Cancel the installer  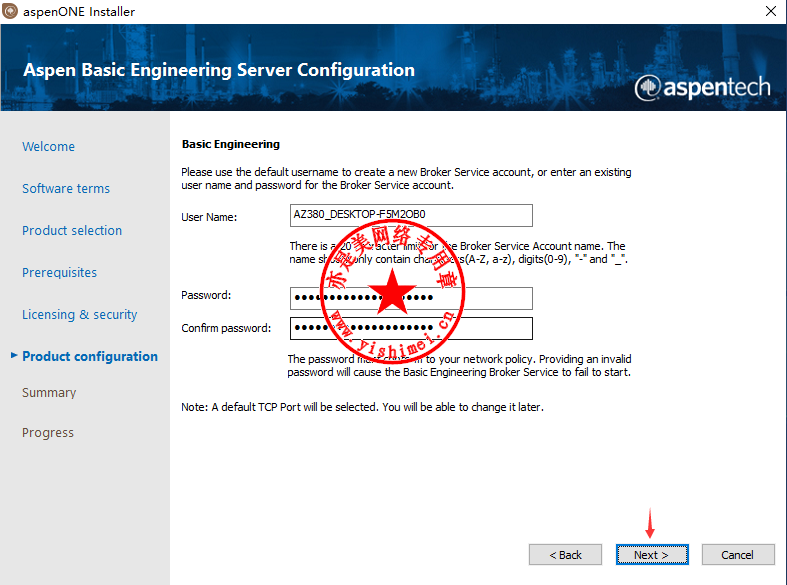pyautogui.click(x=738, y=554)
